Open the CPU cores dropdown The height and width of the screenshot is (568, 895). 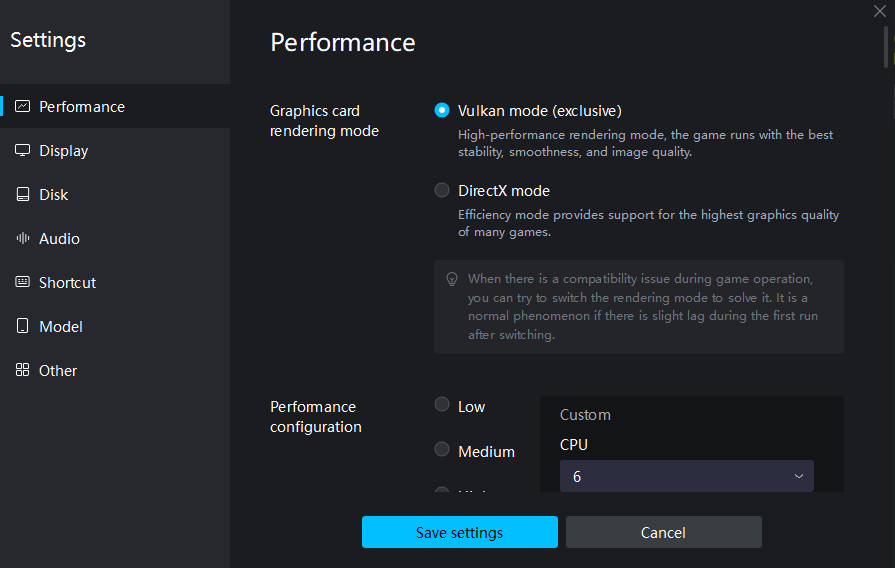tap(686, 477)
